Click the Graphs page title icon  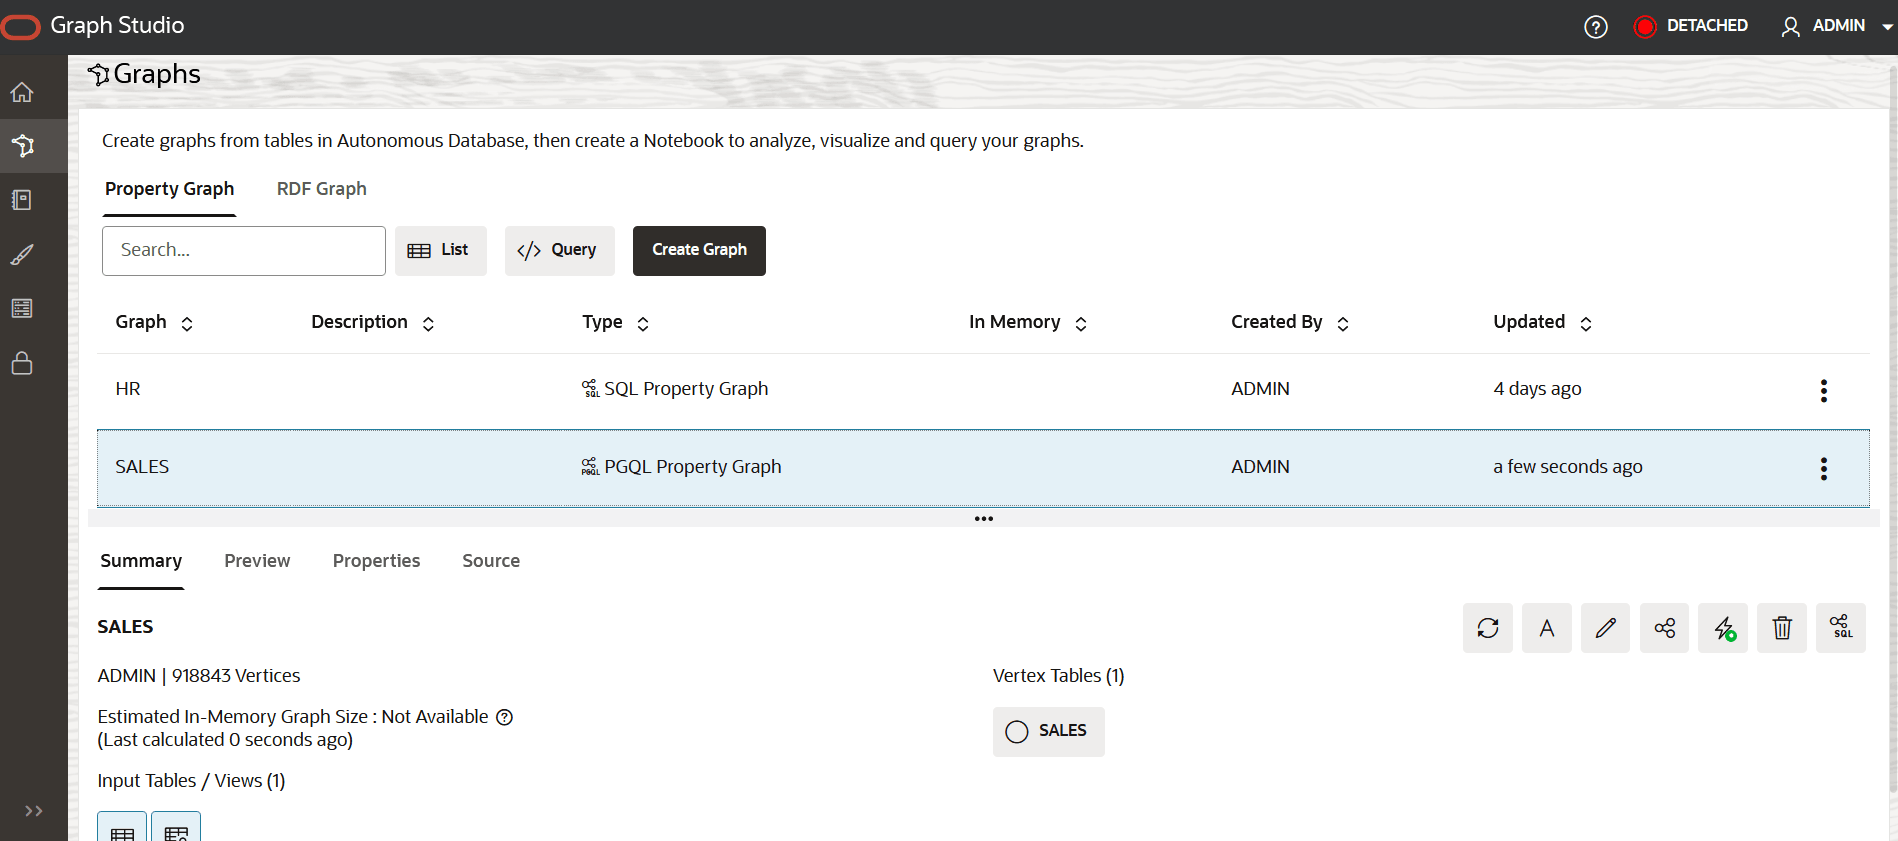coord(98,74)
